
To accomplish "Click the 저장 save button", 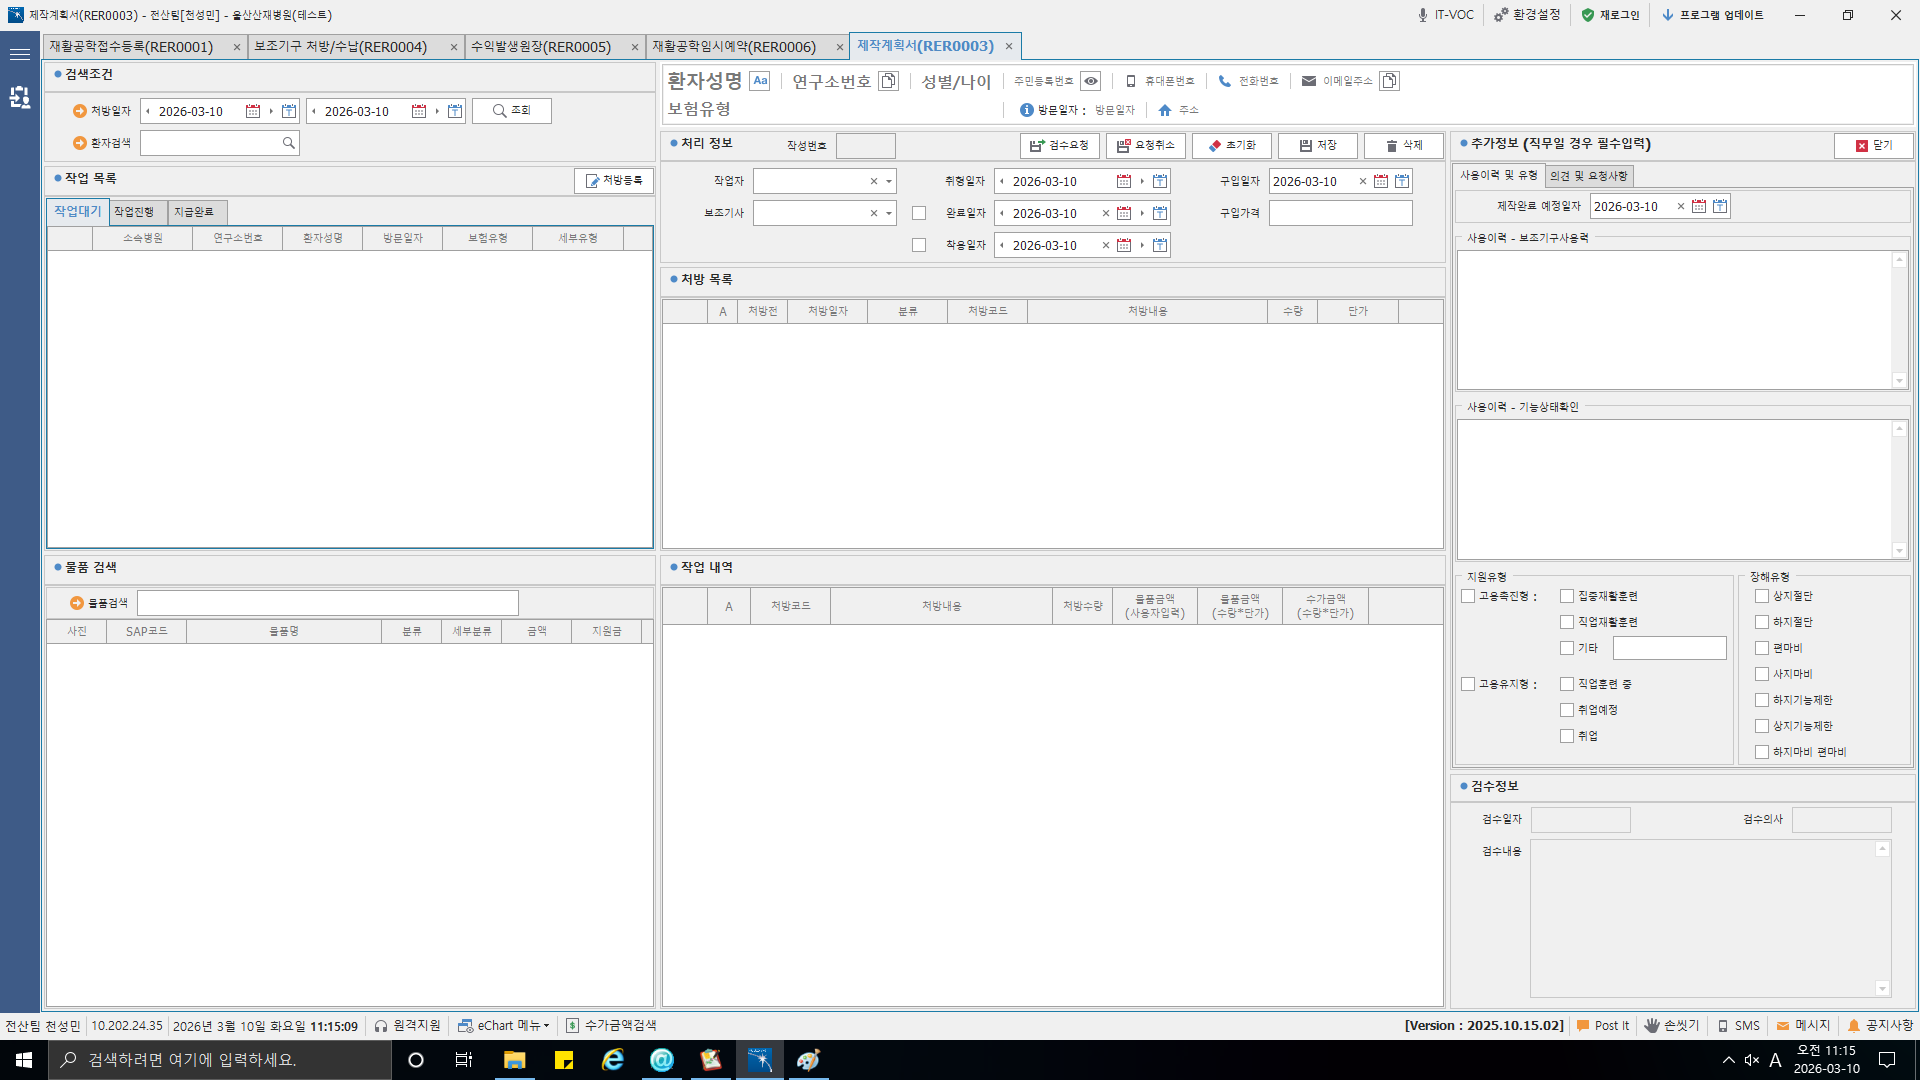I will coord(1318,146).
